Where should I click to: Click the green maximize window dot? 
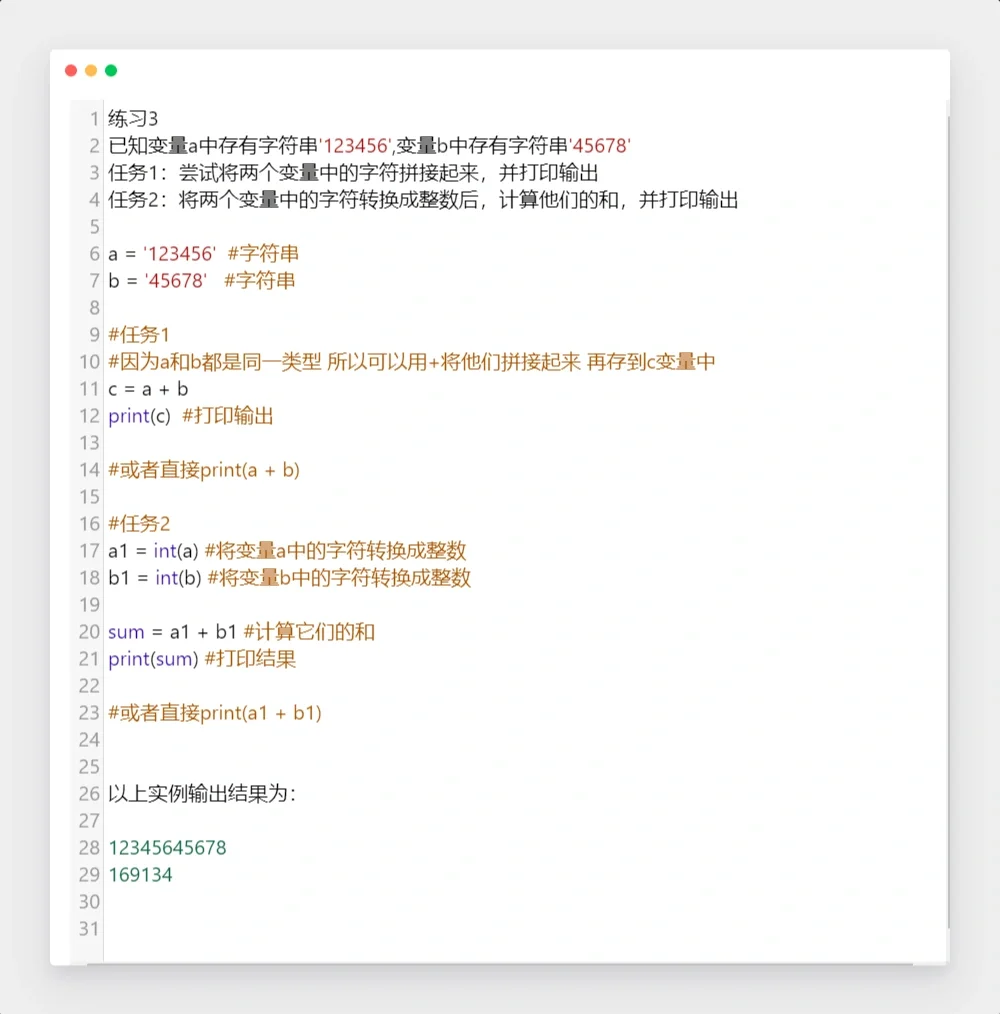coord(111,70)
